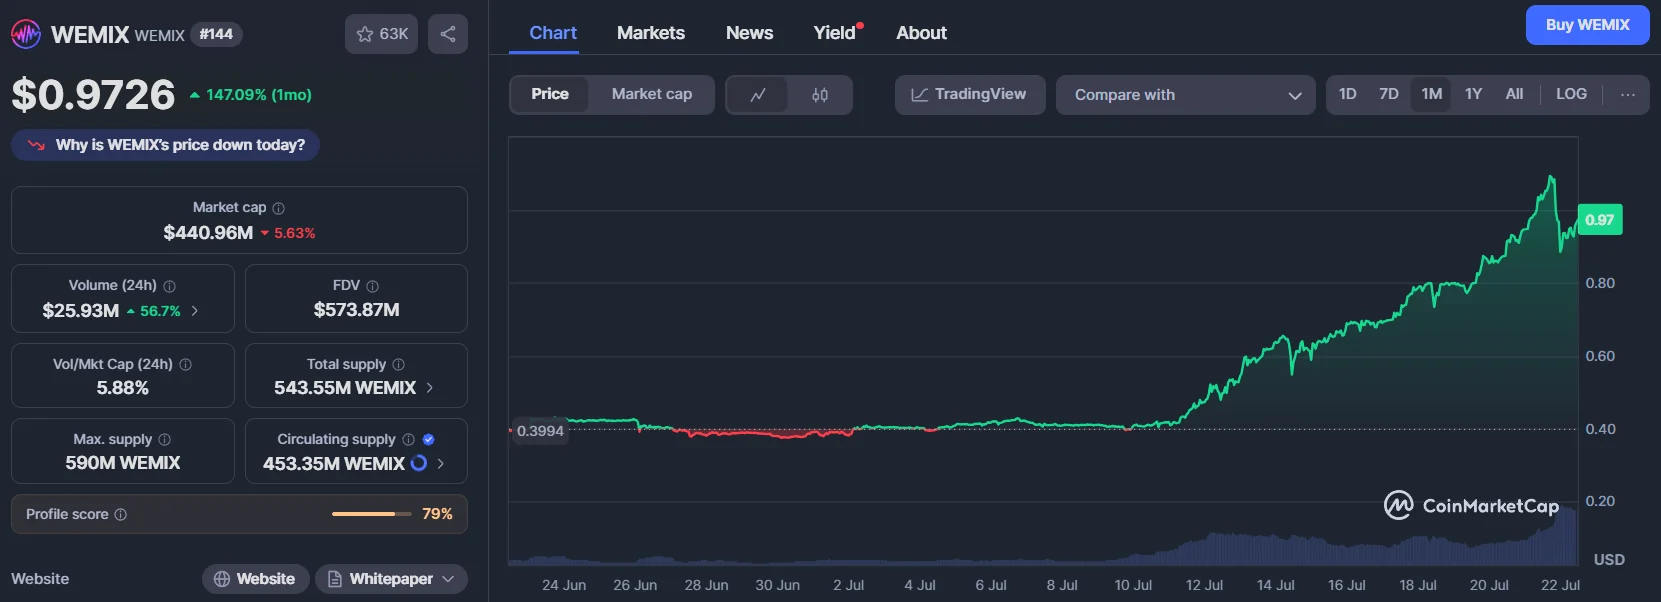Click circulating supply progress ring icon
1661x602 pixels.
[419, 463]
